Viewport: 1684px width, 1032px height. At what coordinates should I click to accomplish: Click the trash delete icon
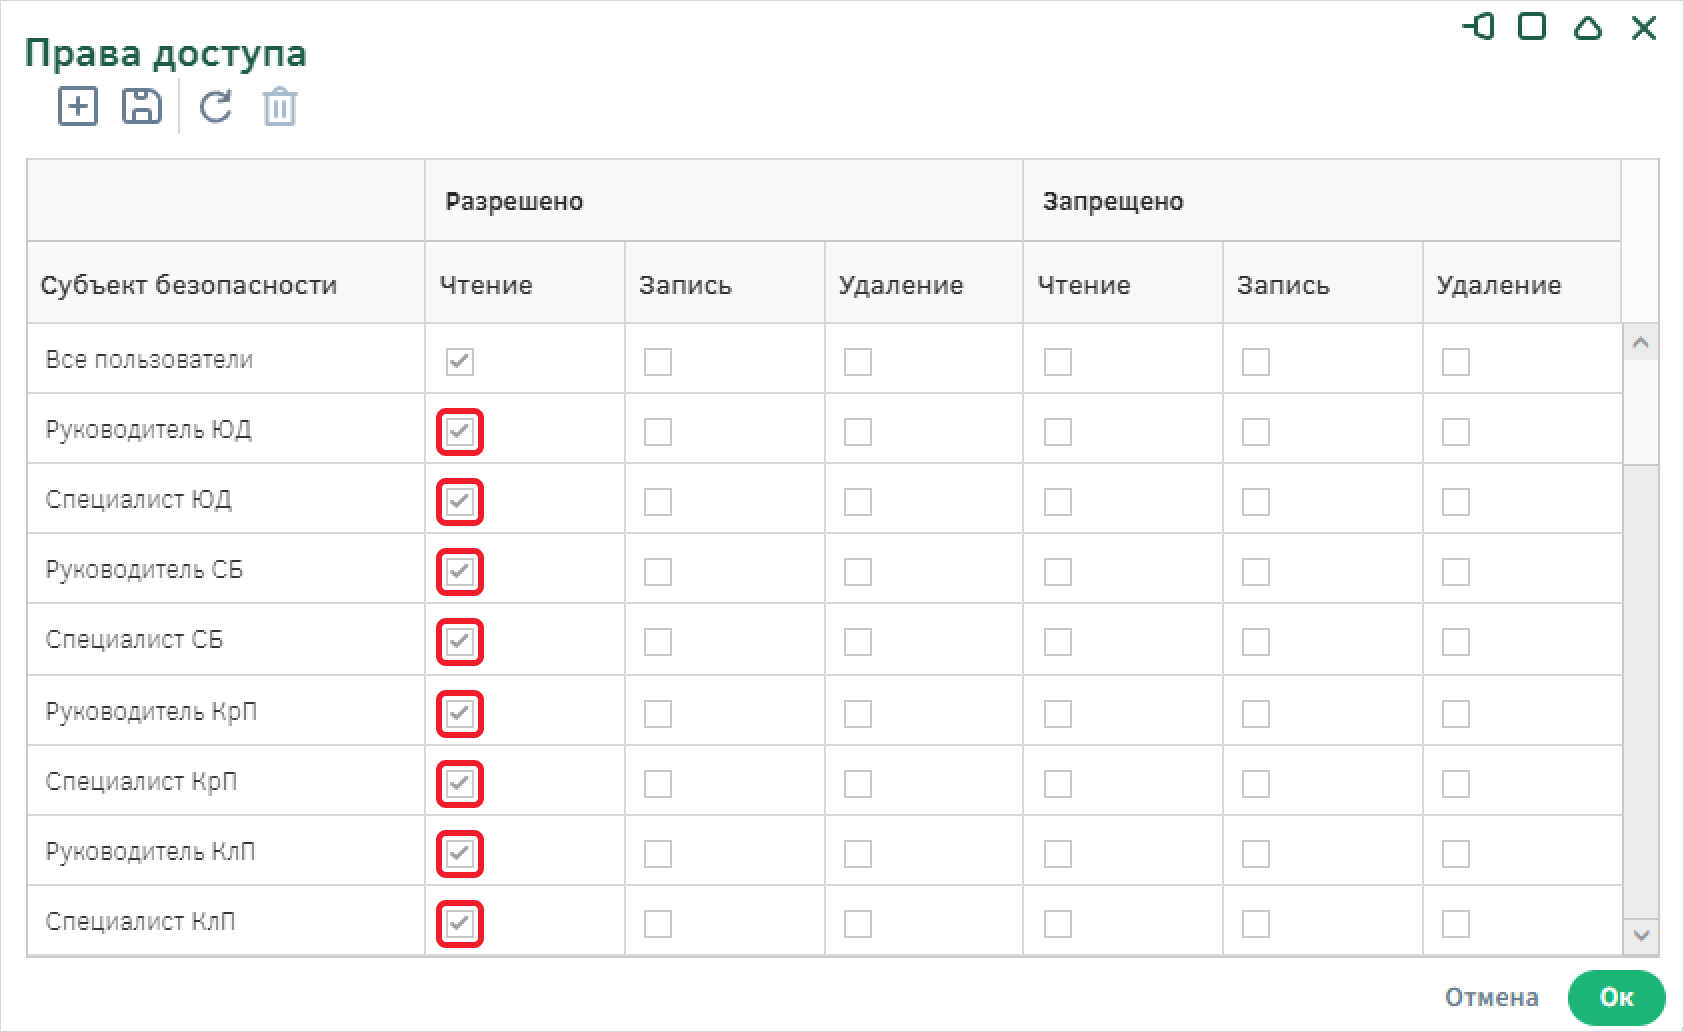pos(280,106)
